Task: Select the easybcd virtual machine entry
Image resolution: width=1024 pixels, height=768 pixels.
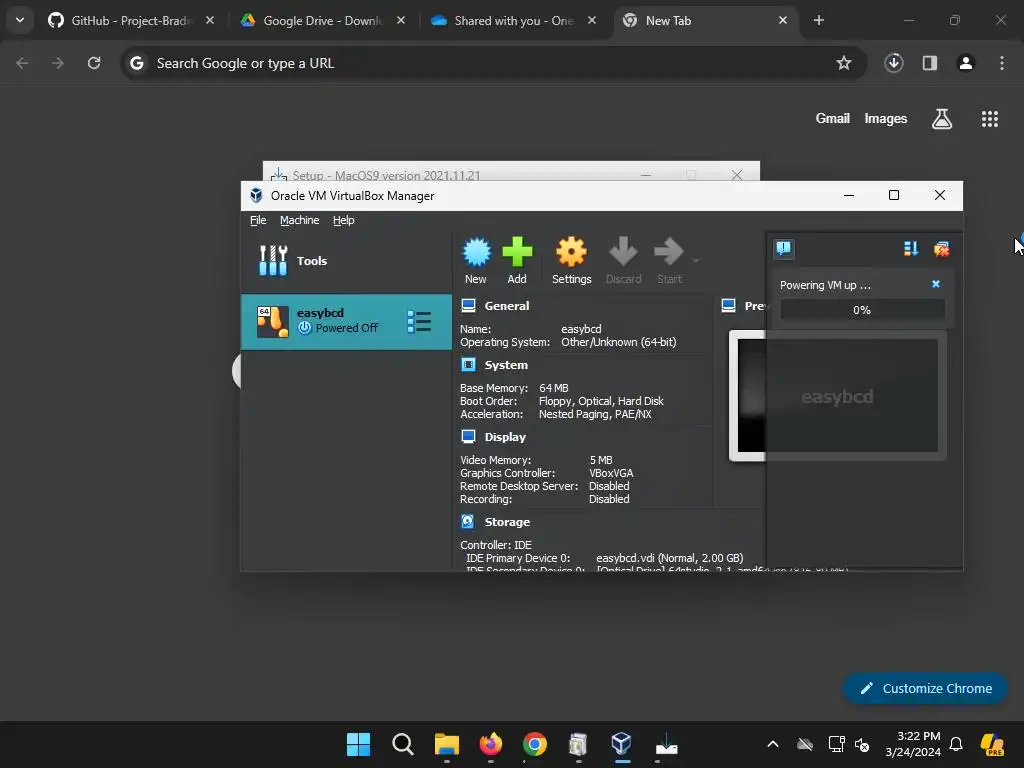Action: pos(346,321)
